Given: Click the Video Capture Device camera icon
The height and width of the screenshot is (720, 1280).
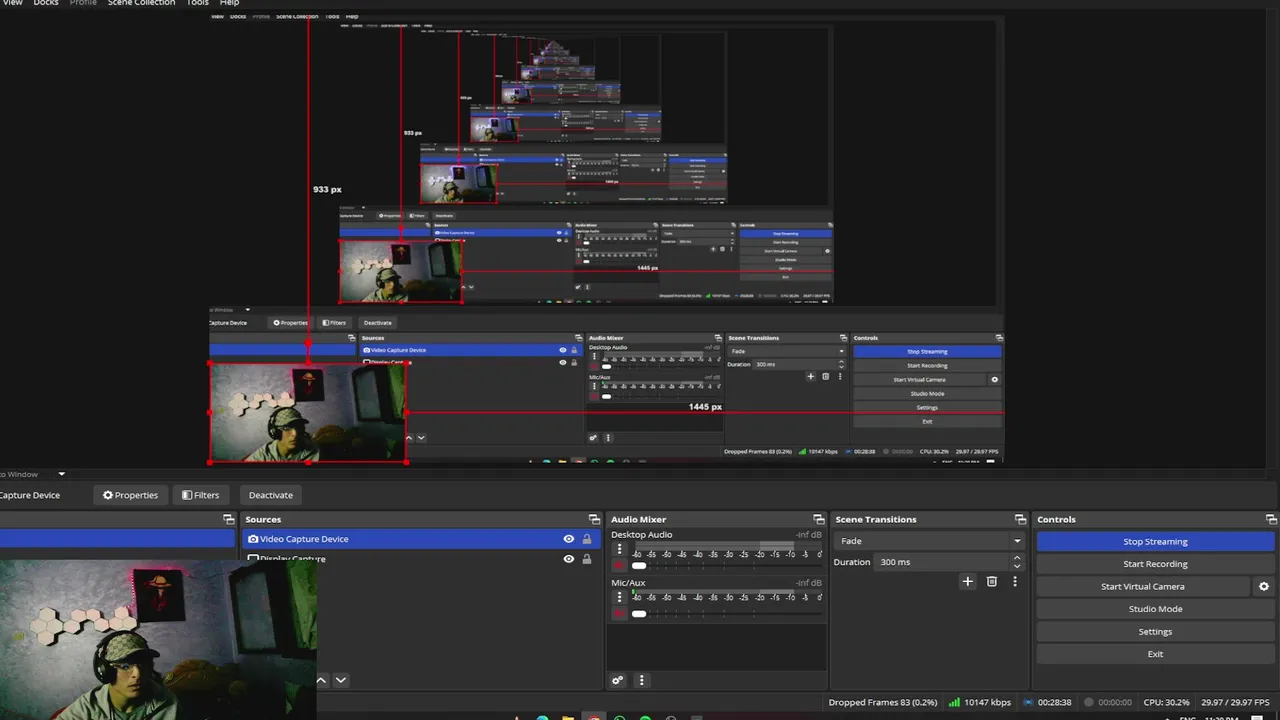Looking at the screenshot, I should (x=253, y=539).
